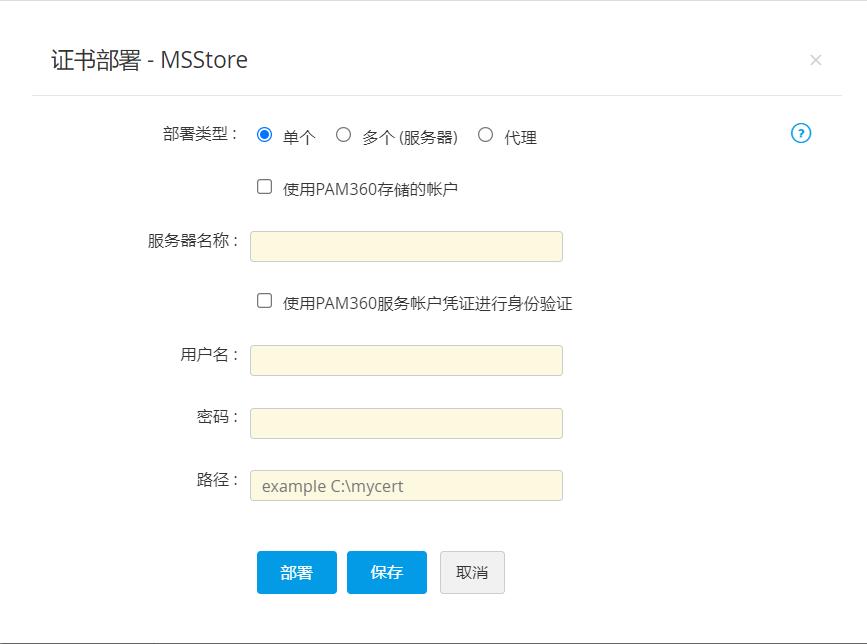This screenshot has height=644, width=867.
Task: Check 使用PAM360服务帐户凭证进行身份验证 box
Action: (x=264, y=301)
